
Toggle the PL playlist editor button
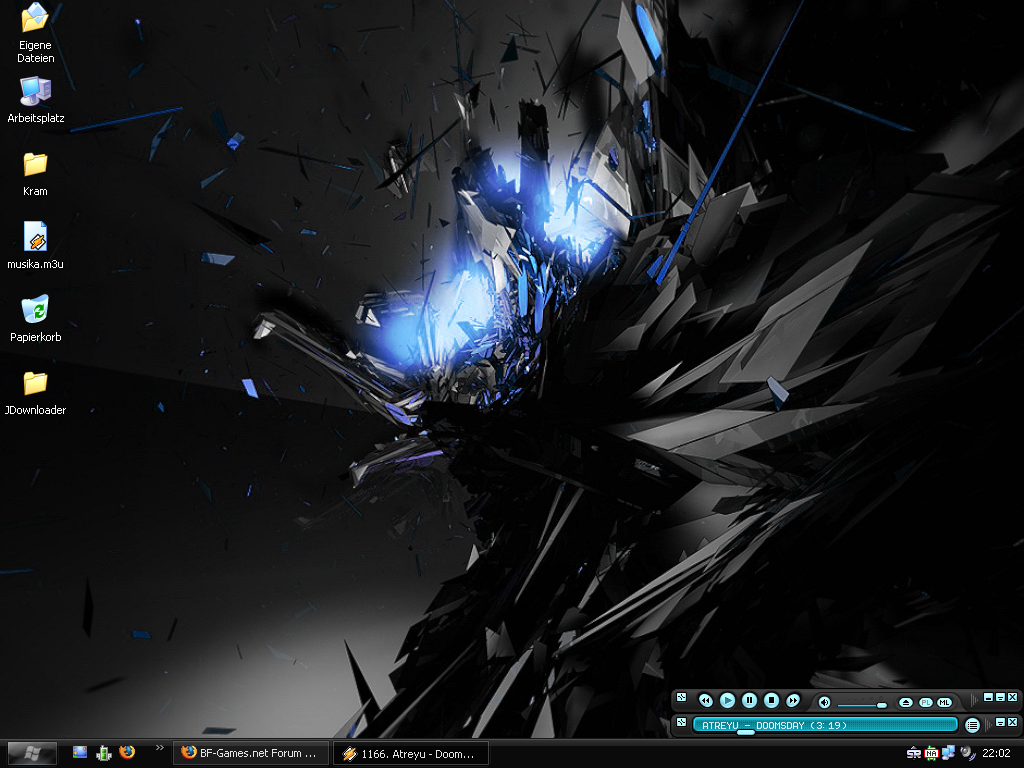(x=925, y=702)
